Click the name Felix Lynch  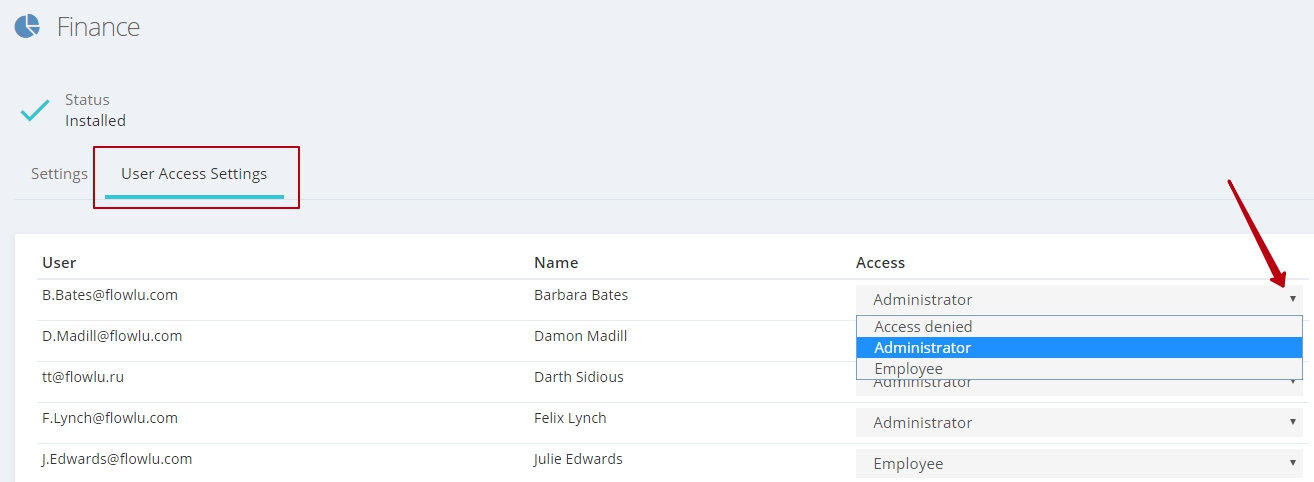pyautogui.click(x=570, y=418)
